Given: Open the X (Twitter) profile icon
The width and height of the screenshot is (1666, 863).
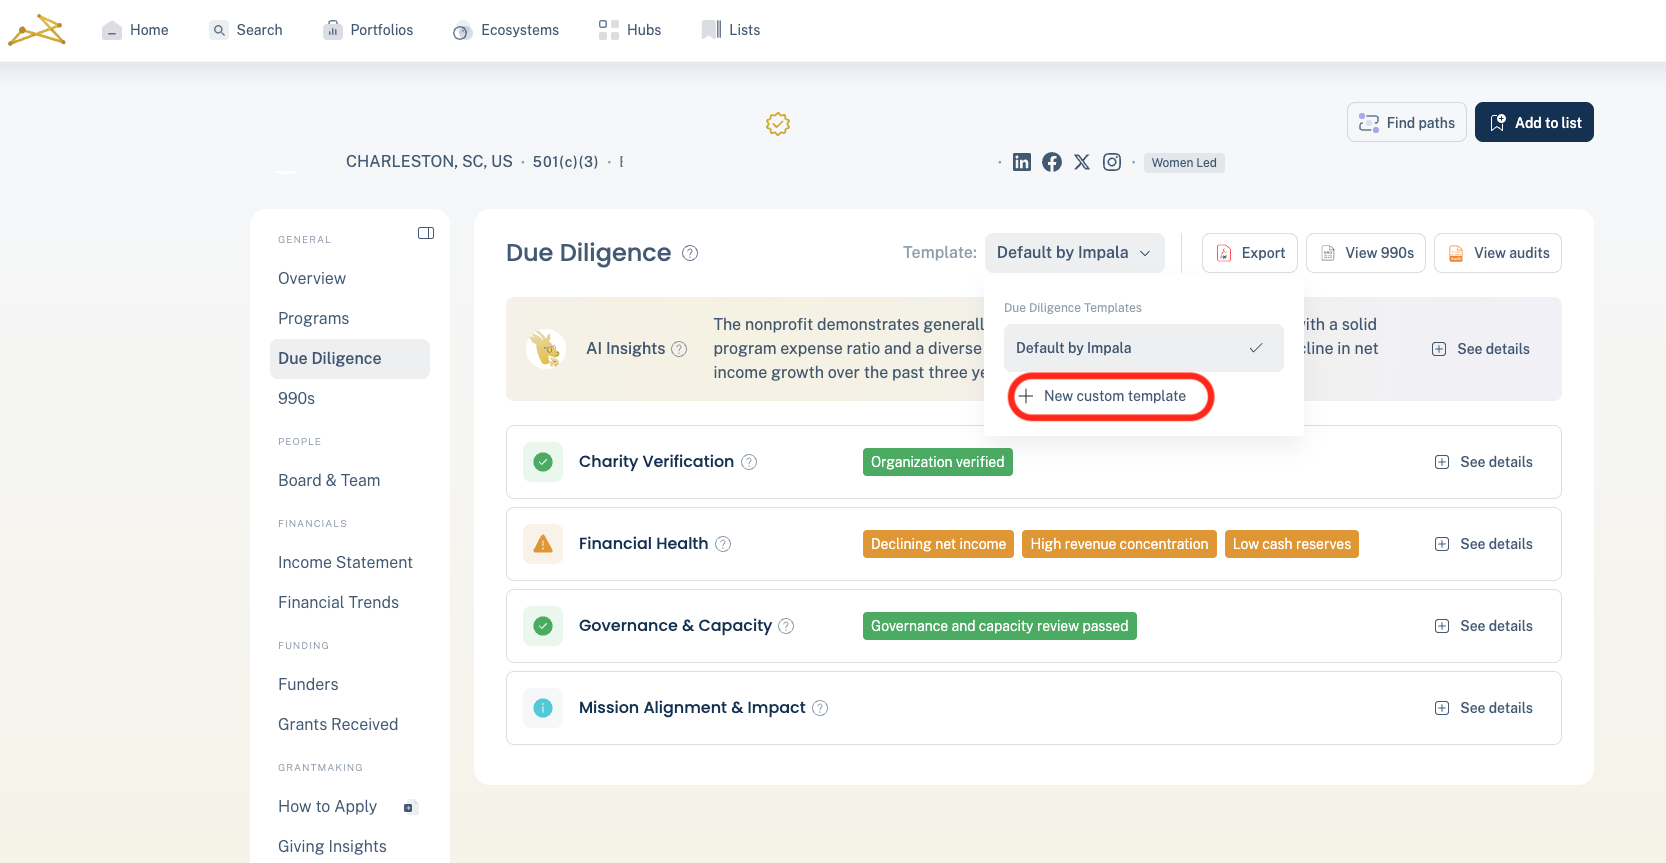Looking at the screenshot, I should pos(1082,162).
